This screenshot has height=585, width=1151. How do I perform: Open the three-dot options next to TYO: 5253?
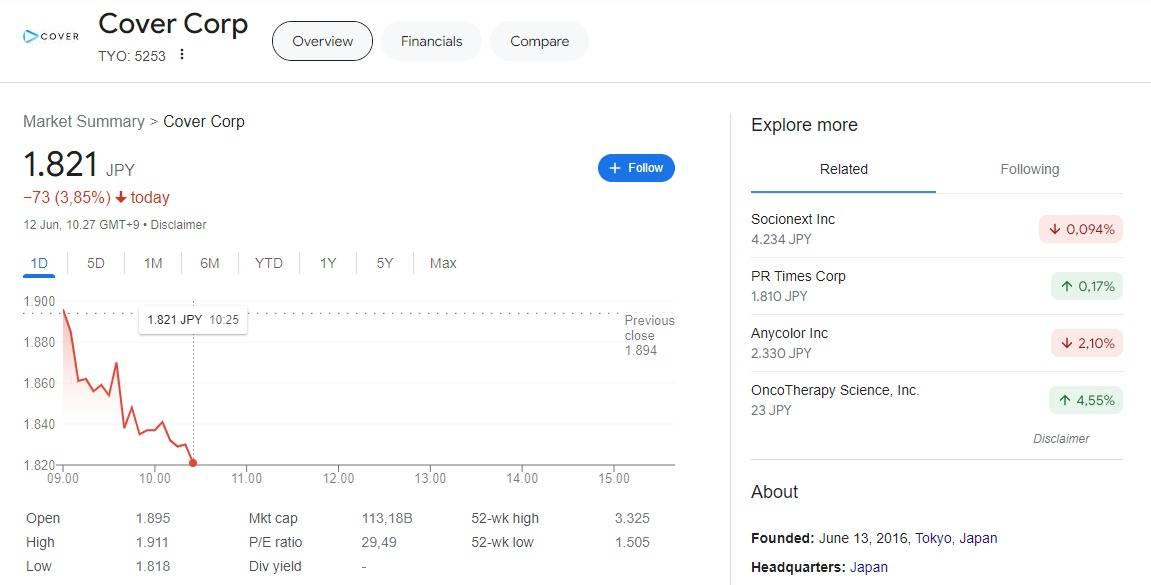tap(182, 55)
